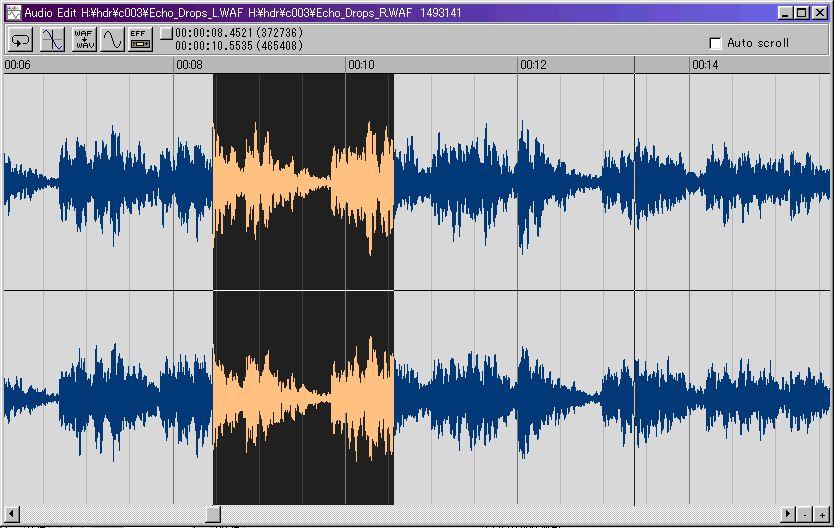Close the Audio Edit window
Viewport: 834px width, 528px height.
point(820,13)
